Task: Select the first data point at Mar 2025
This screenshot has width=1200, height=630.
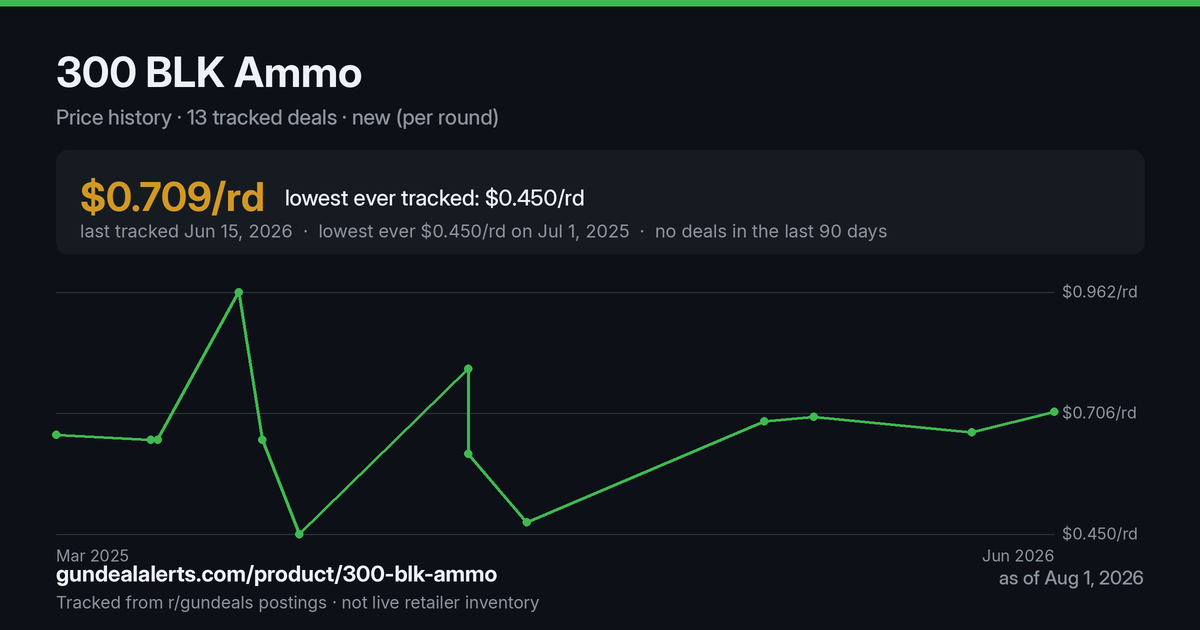Action: [x=56, y=435]
